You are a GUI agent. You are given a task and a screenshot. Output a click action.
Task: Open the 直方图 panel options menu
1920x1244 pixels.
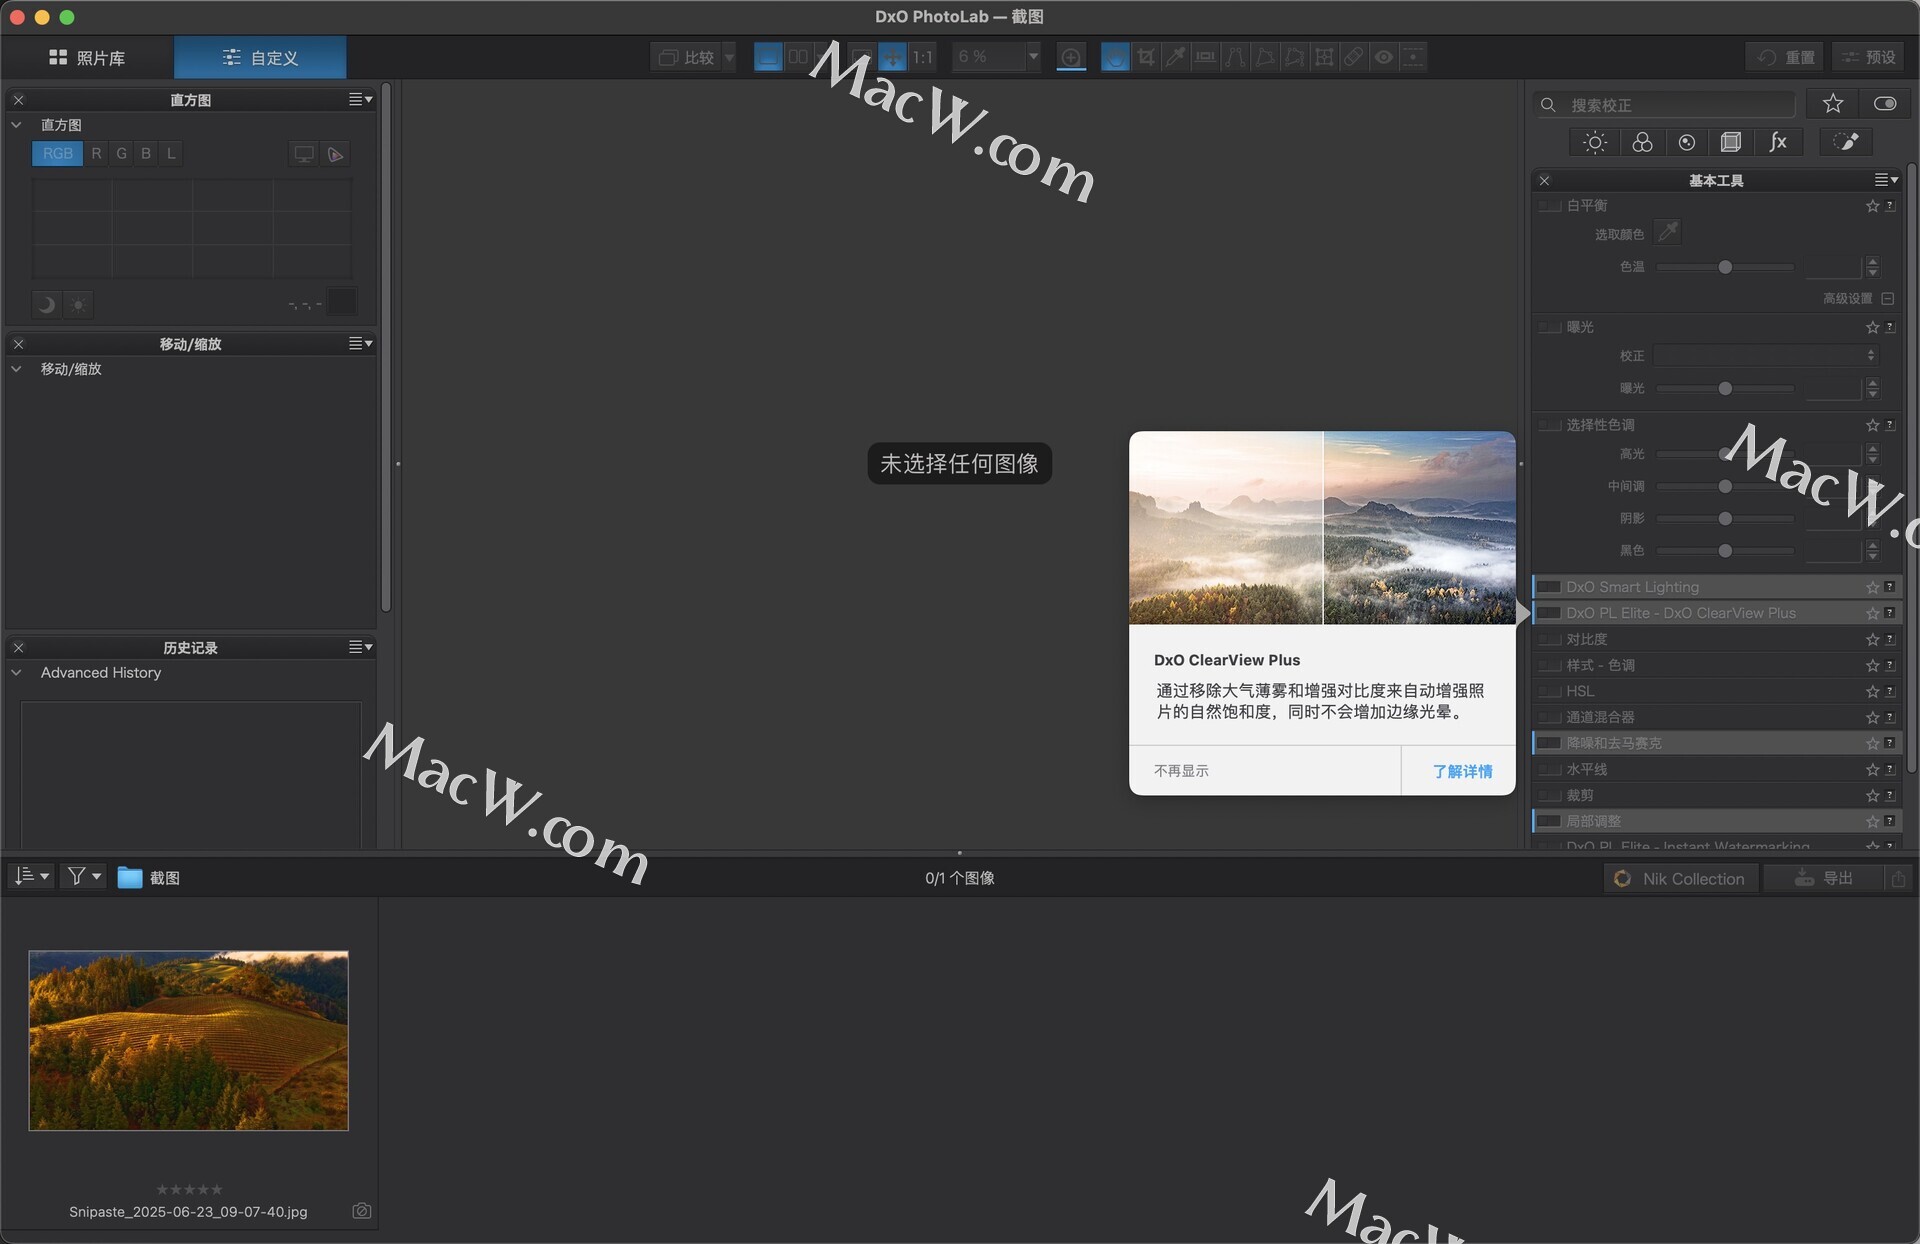click(x=360, y=99)
